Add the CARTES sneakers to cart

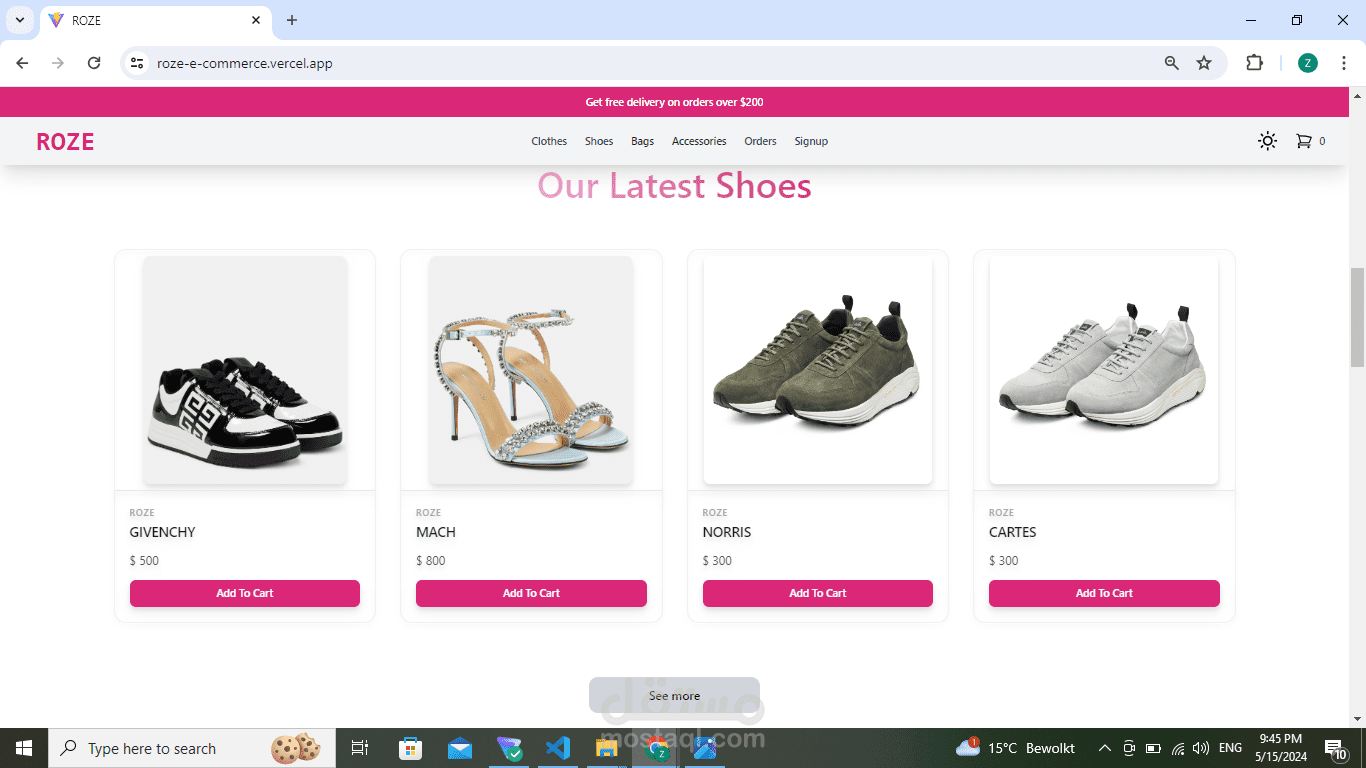(1104, 593)
